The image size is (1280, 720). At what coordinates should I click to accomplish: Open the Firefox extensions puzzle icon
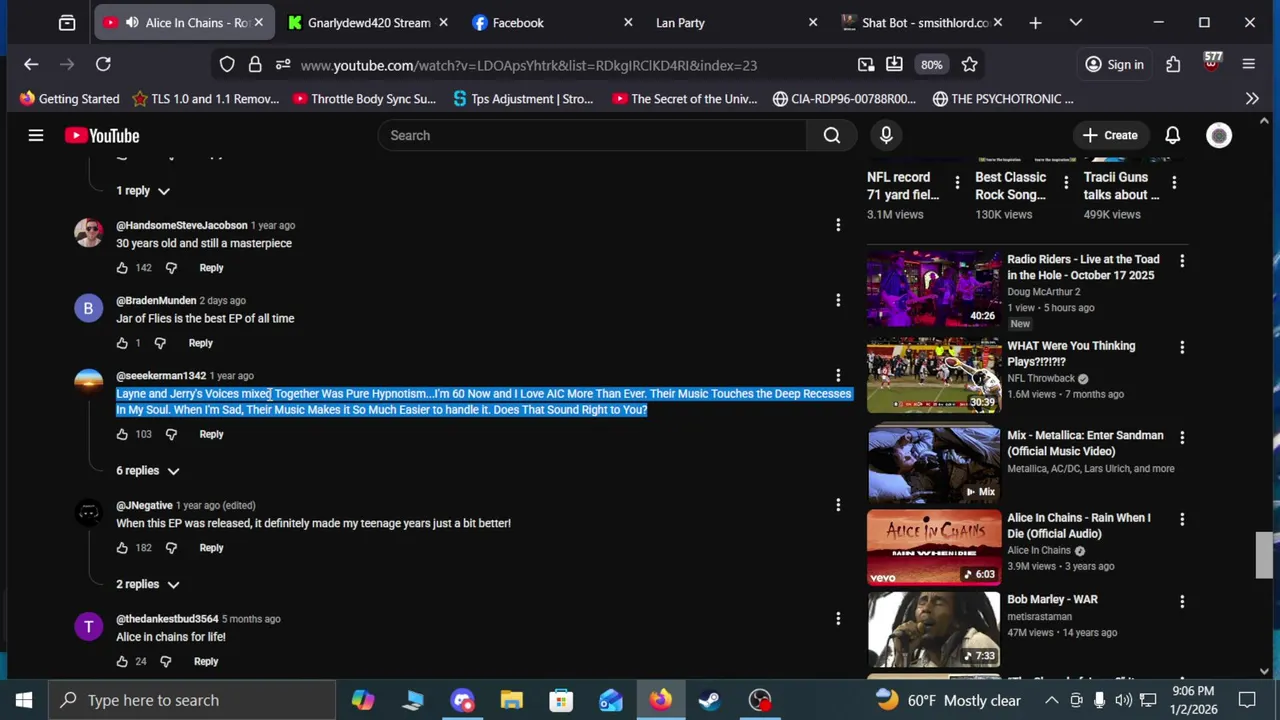click(x=1173, y=64)
